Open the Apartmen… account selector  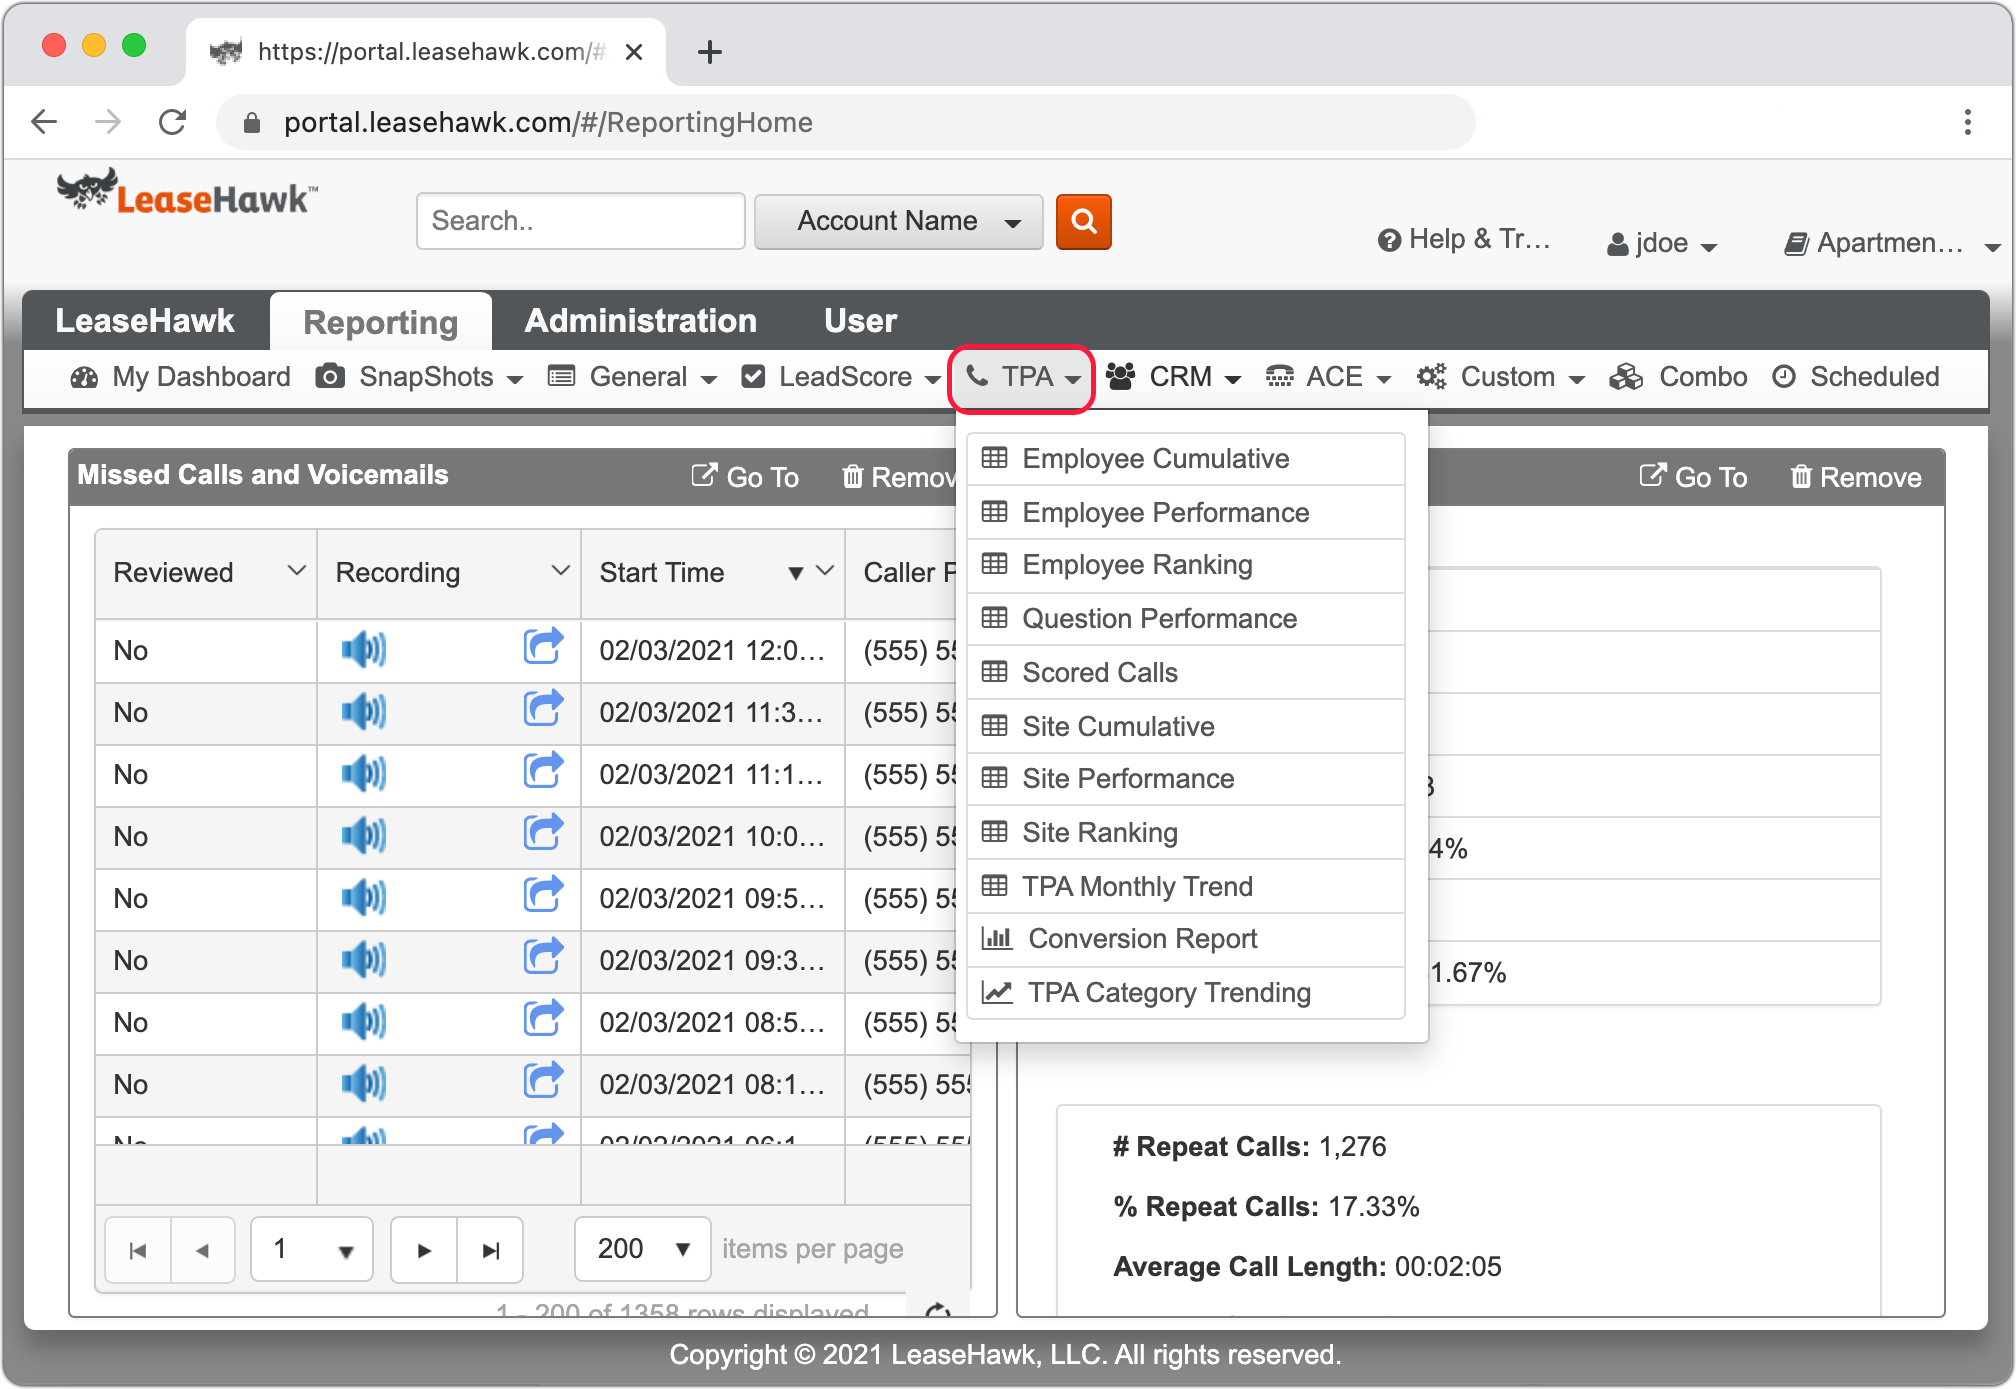coord(1892,243)
